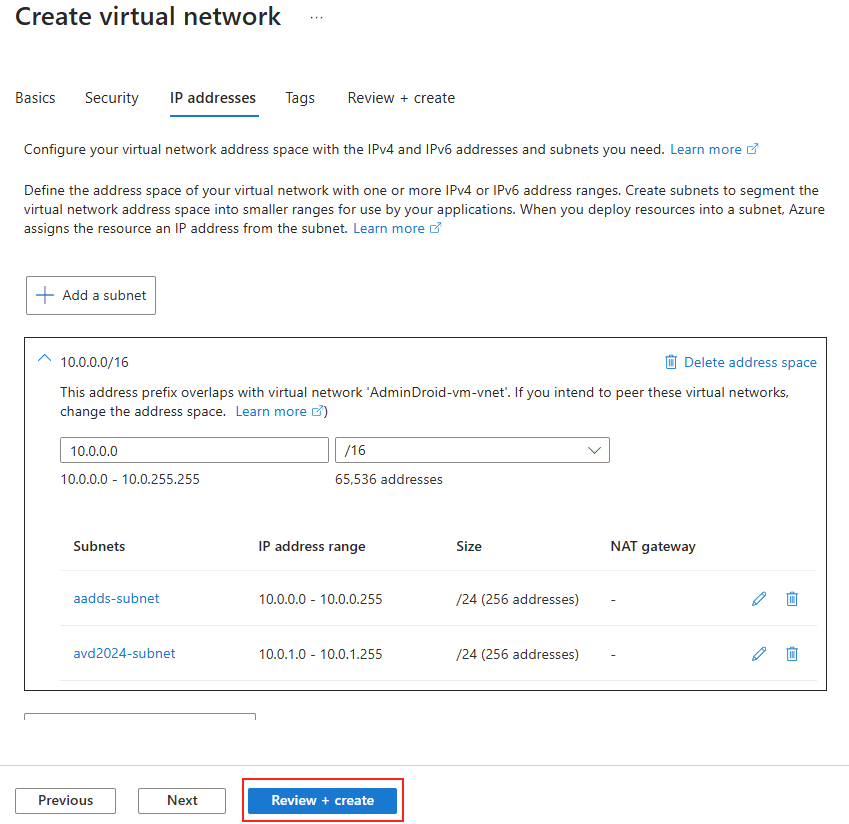849x824 pixels.
Task: Delete the avd2024-subnet using trash icon
Action: tap(792, 653)
